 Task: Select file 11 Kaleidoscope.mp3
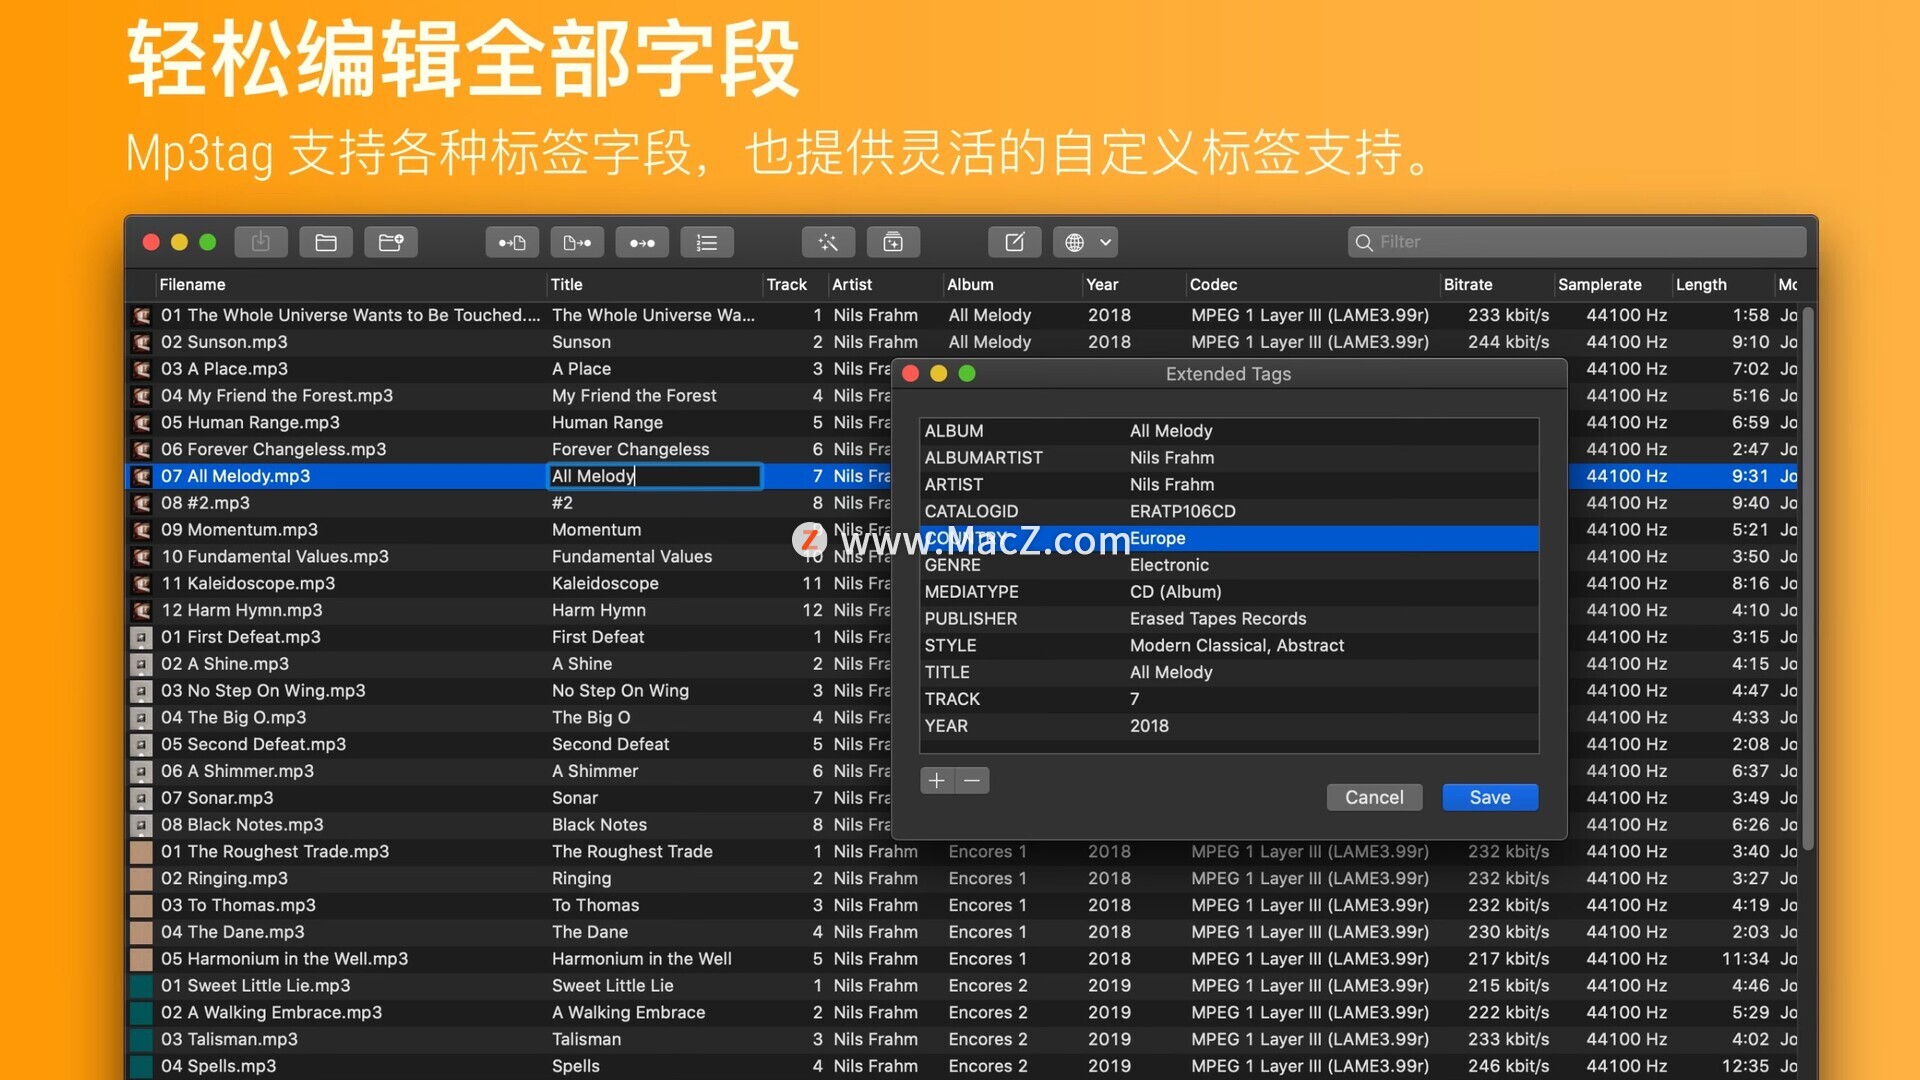click(x=248, y=584)
